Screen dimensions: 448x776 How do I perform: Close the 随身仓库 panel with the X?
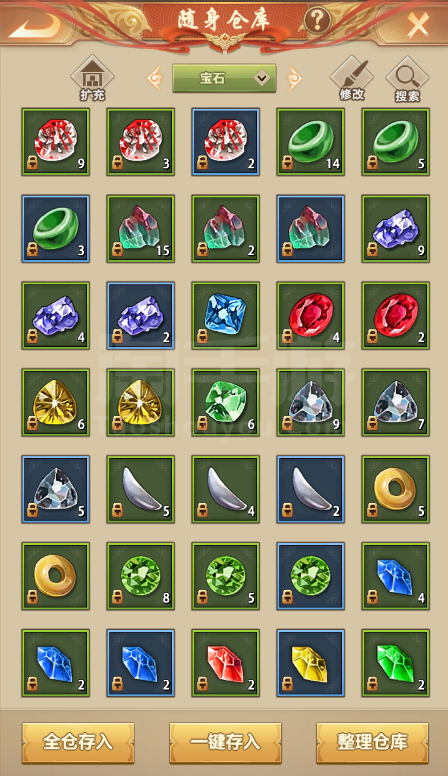[x=417, y=24]
